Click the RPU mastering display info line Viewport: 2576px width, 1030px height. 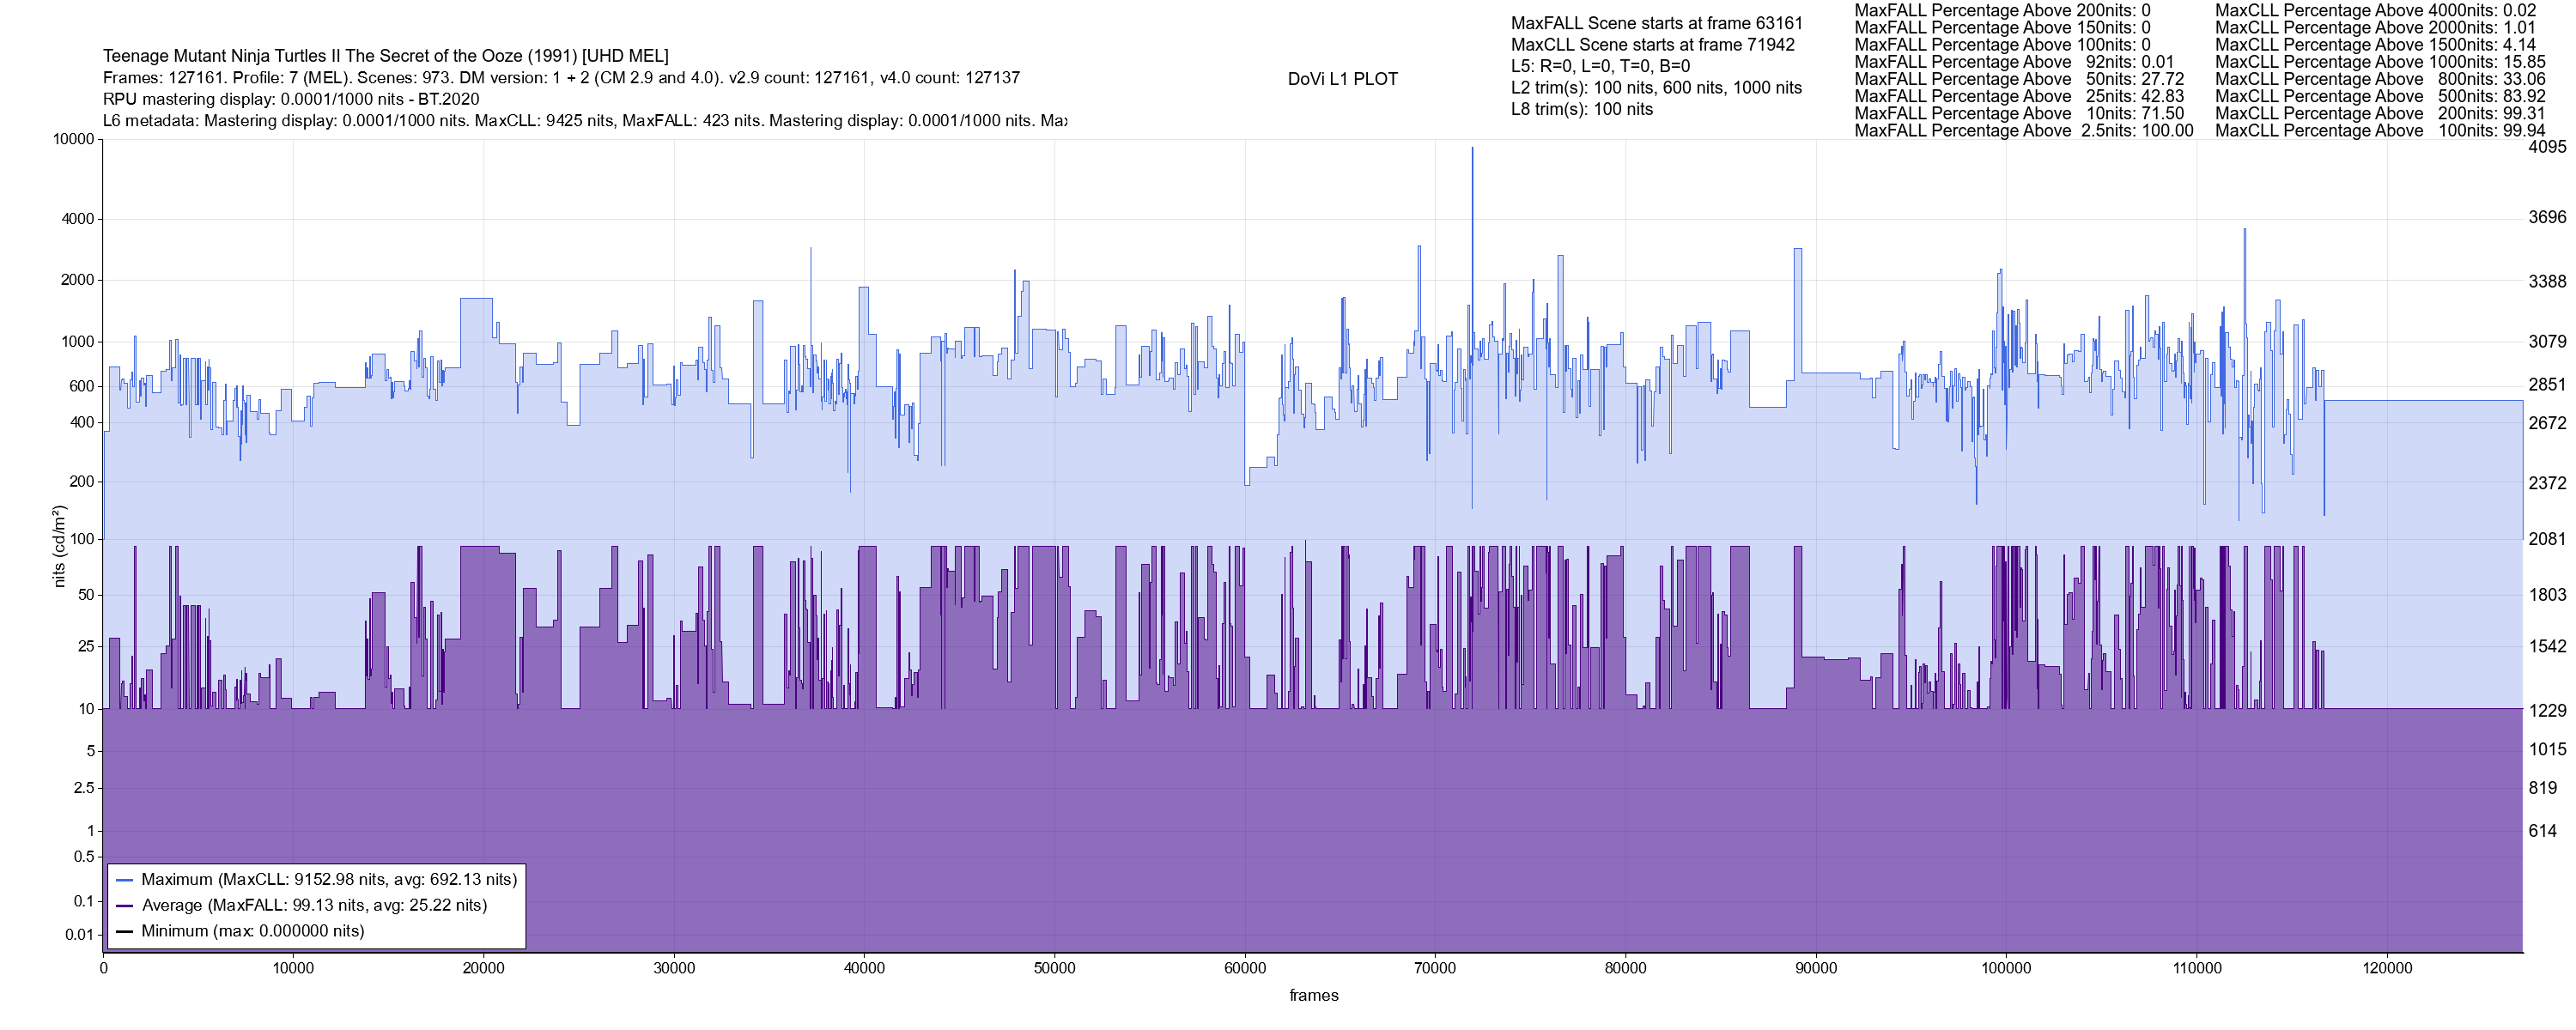pos(291,99)
